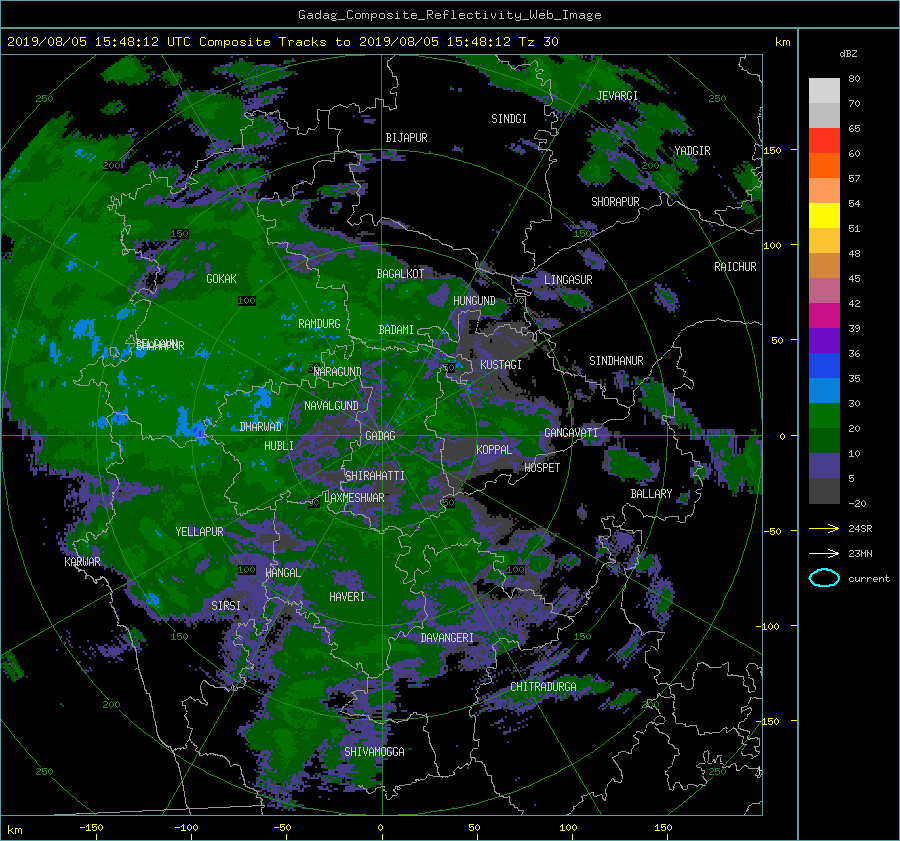This screenshot has width=900, height=841.
Task: Click the BADAMI city label
Action: 396,330
